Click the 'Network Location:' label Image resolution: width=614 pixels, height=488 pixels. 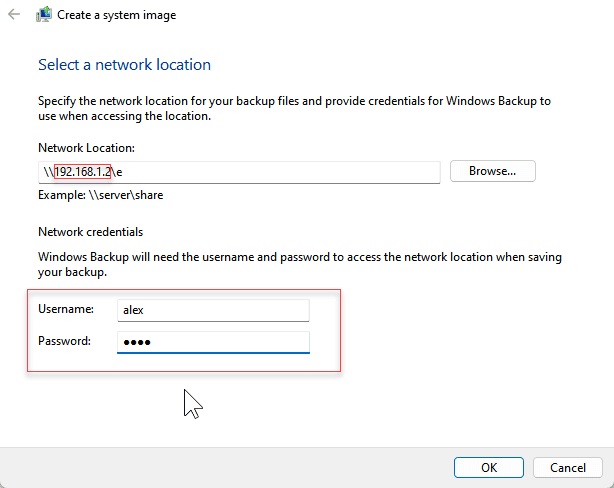(x=86, y=148)
